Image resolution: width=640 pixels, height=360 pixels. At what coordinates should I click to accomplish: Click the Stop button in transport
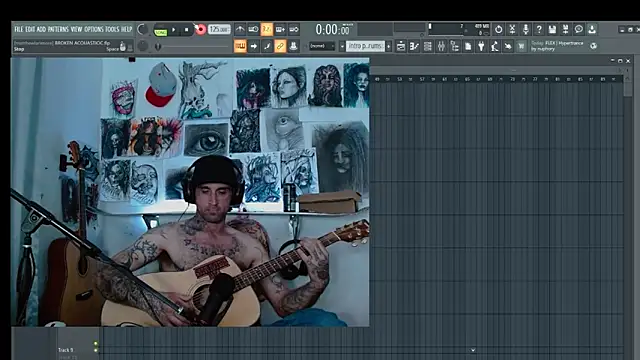[x=187, y=30]
